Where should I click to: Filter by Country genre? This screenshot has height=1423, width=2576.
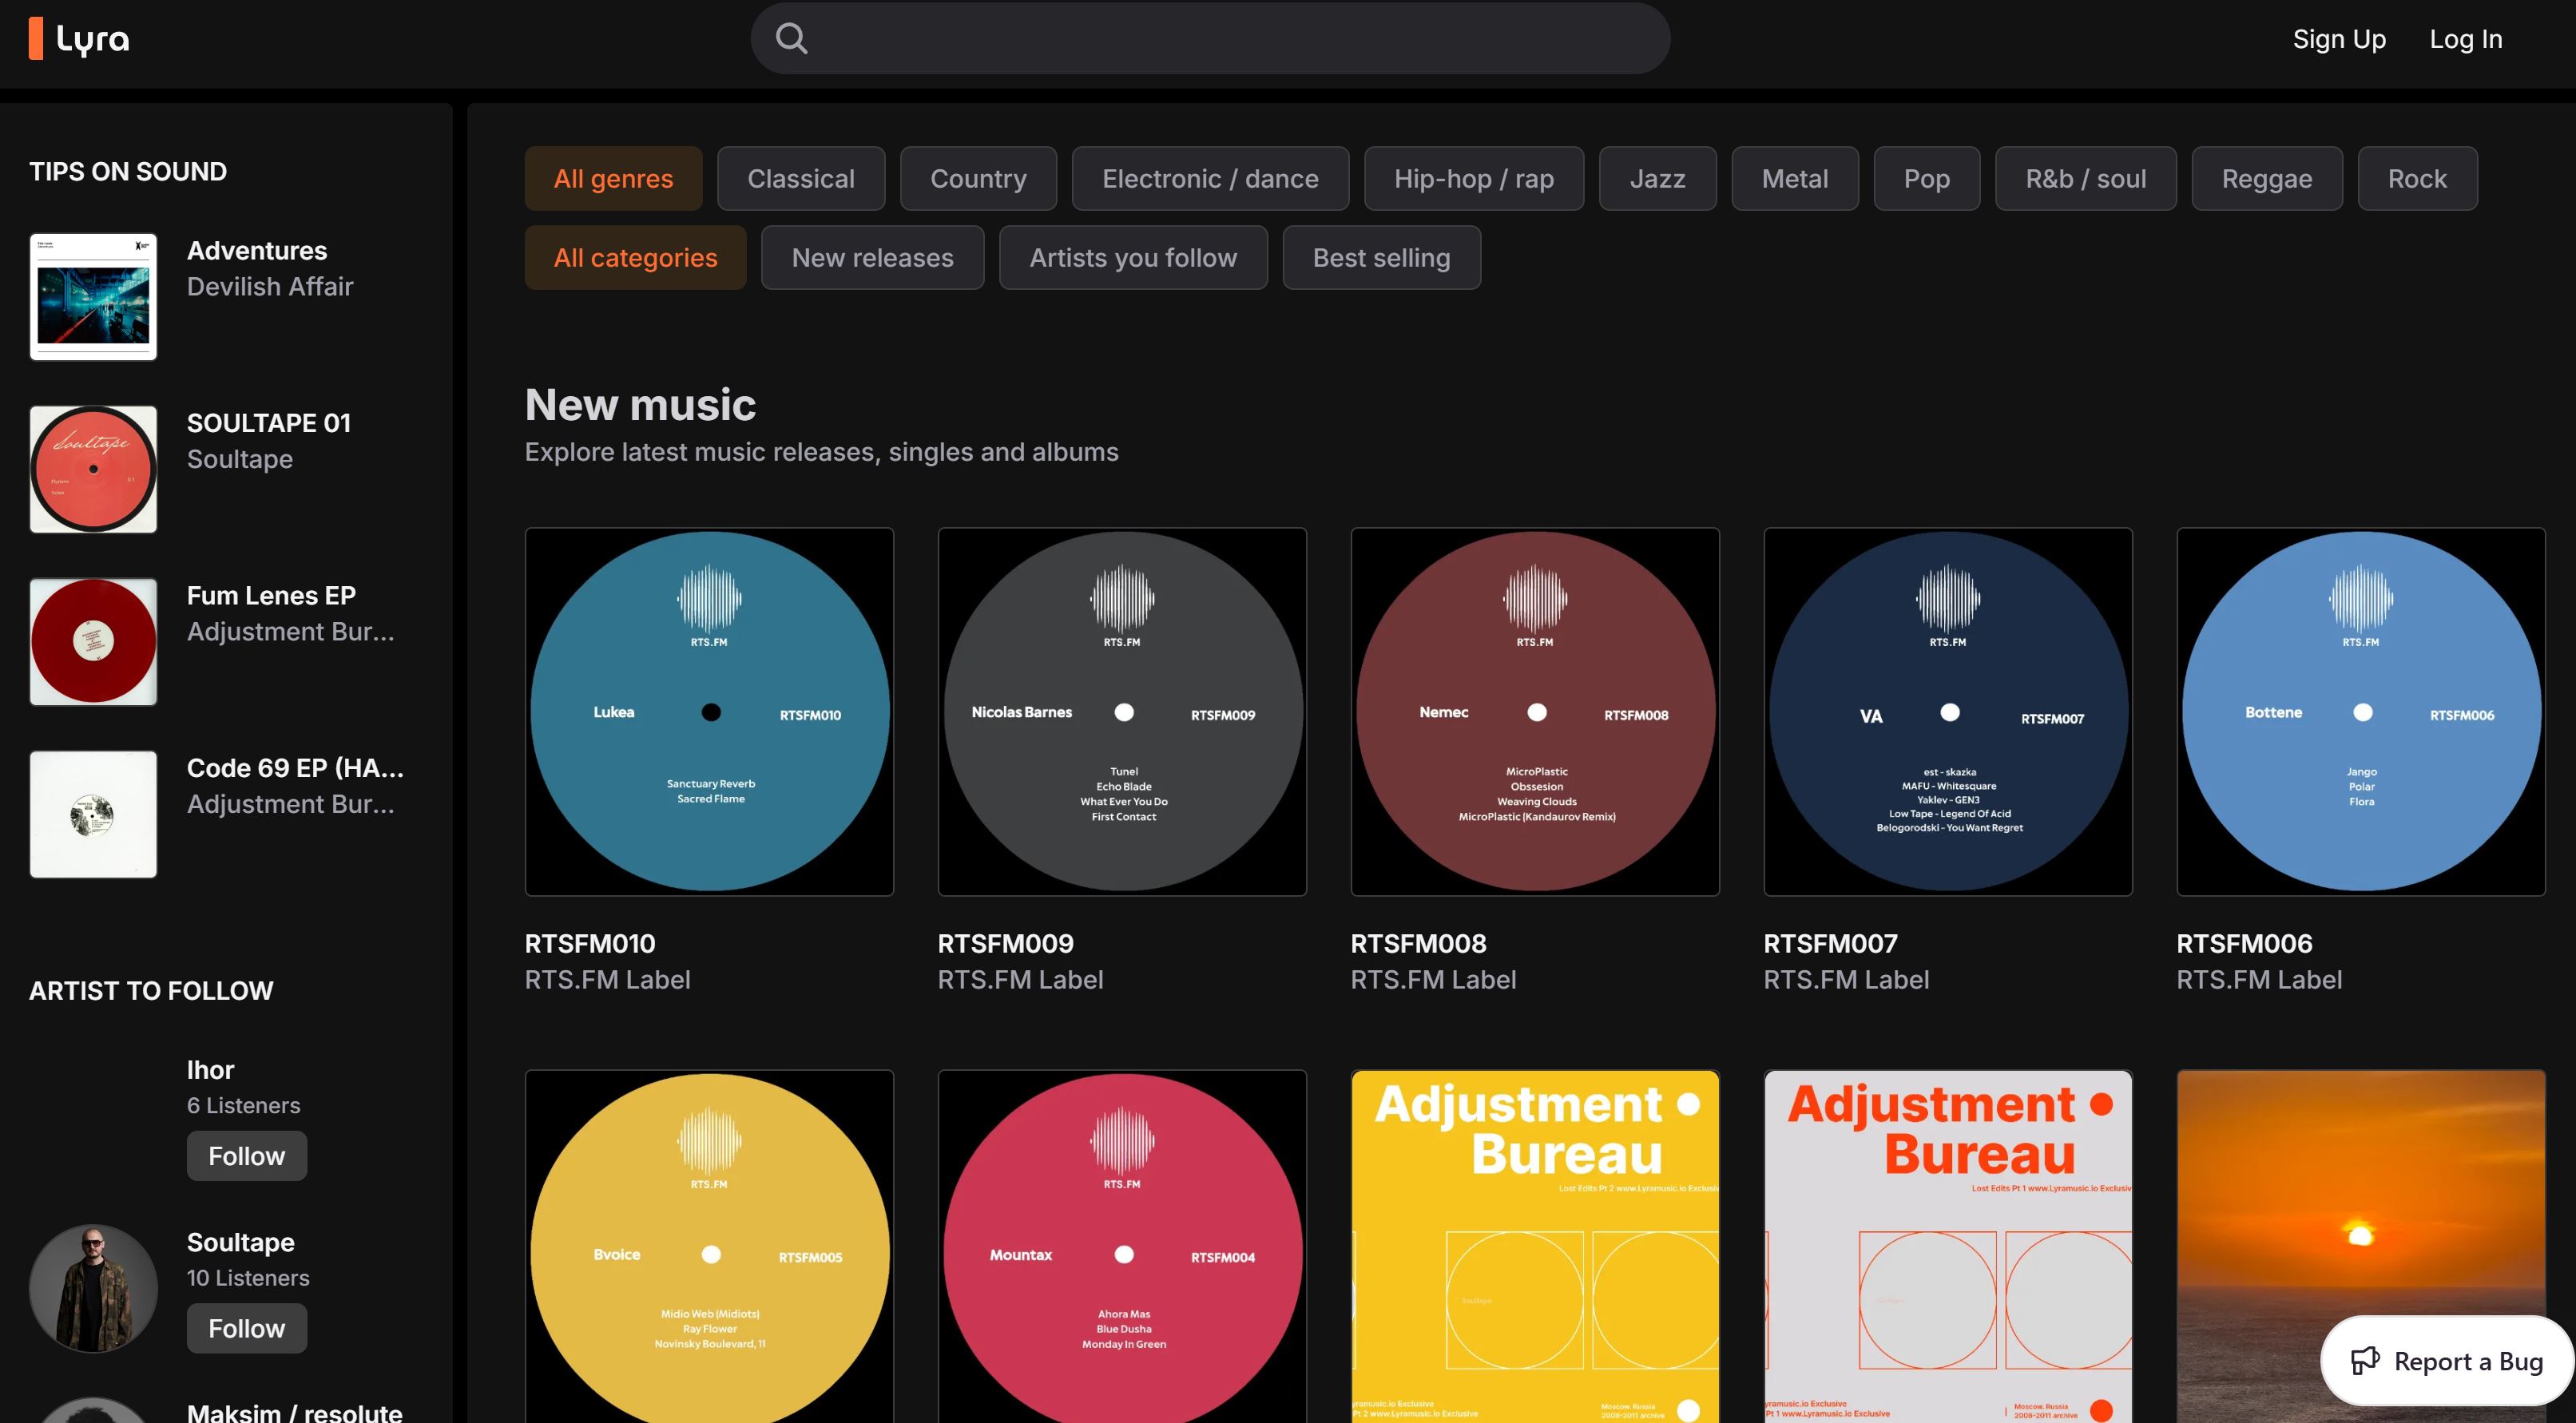coord(978,179)
